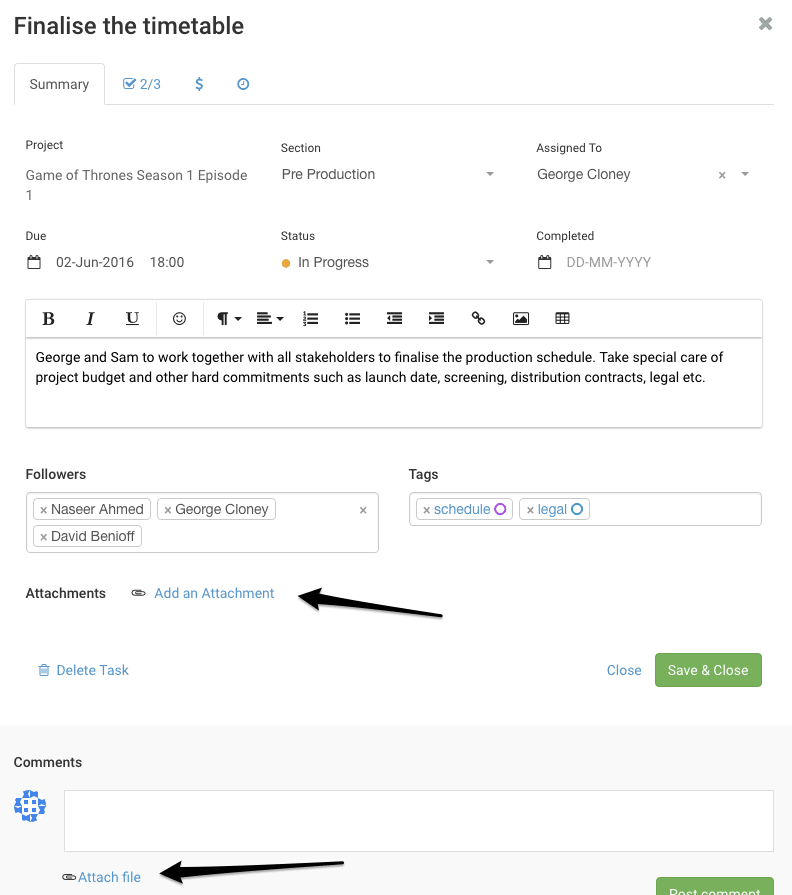Open the paragraph format dropdown

227,318
